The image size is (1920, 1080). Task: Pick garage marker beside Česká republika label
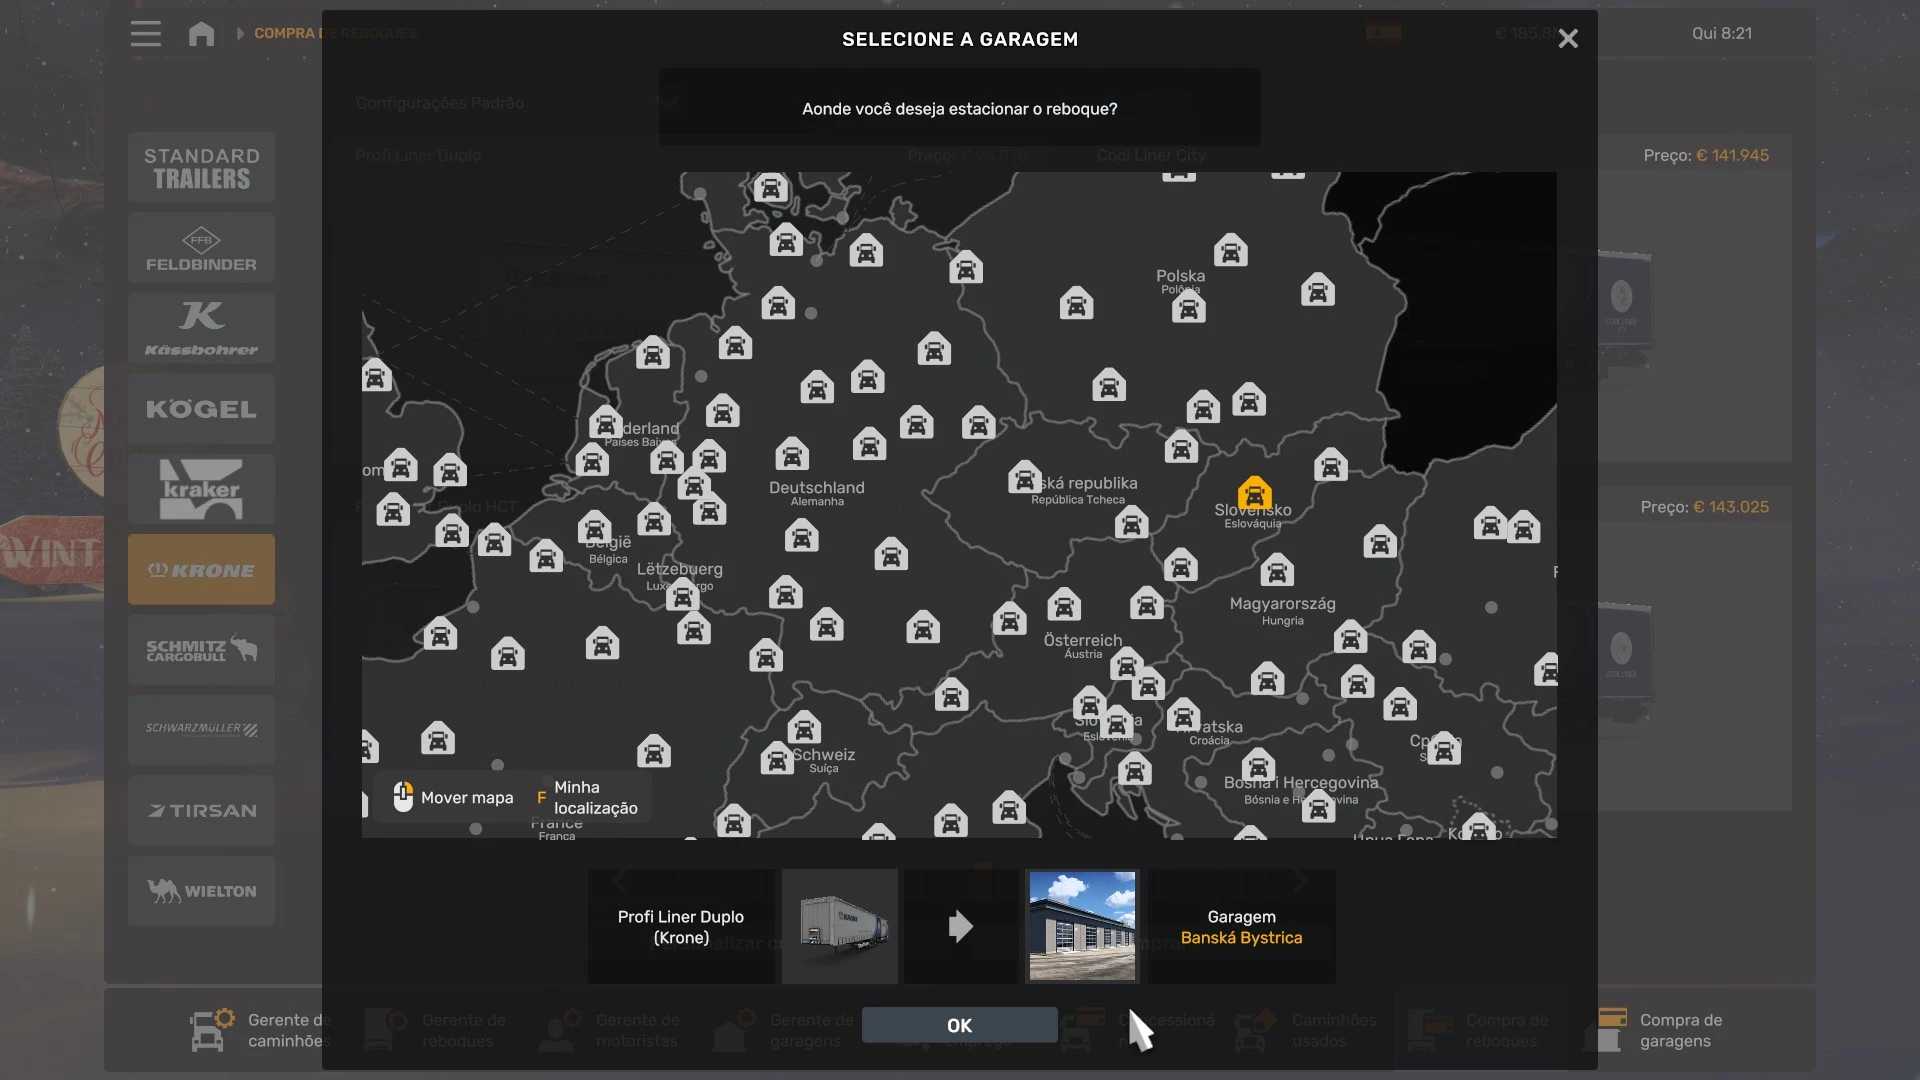click(1024, 477)
